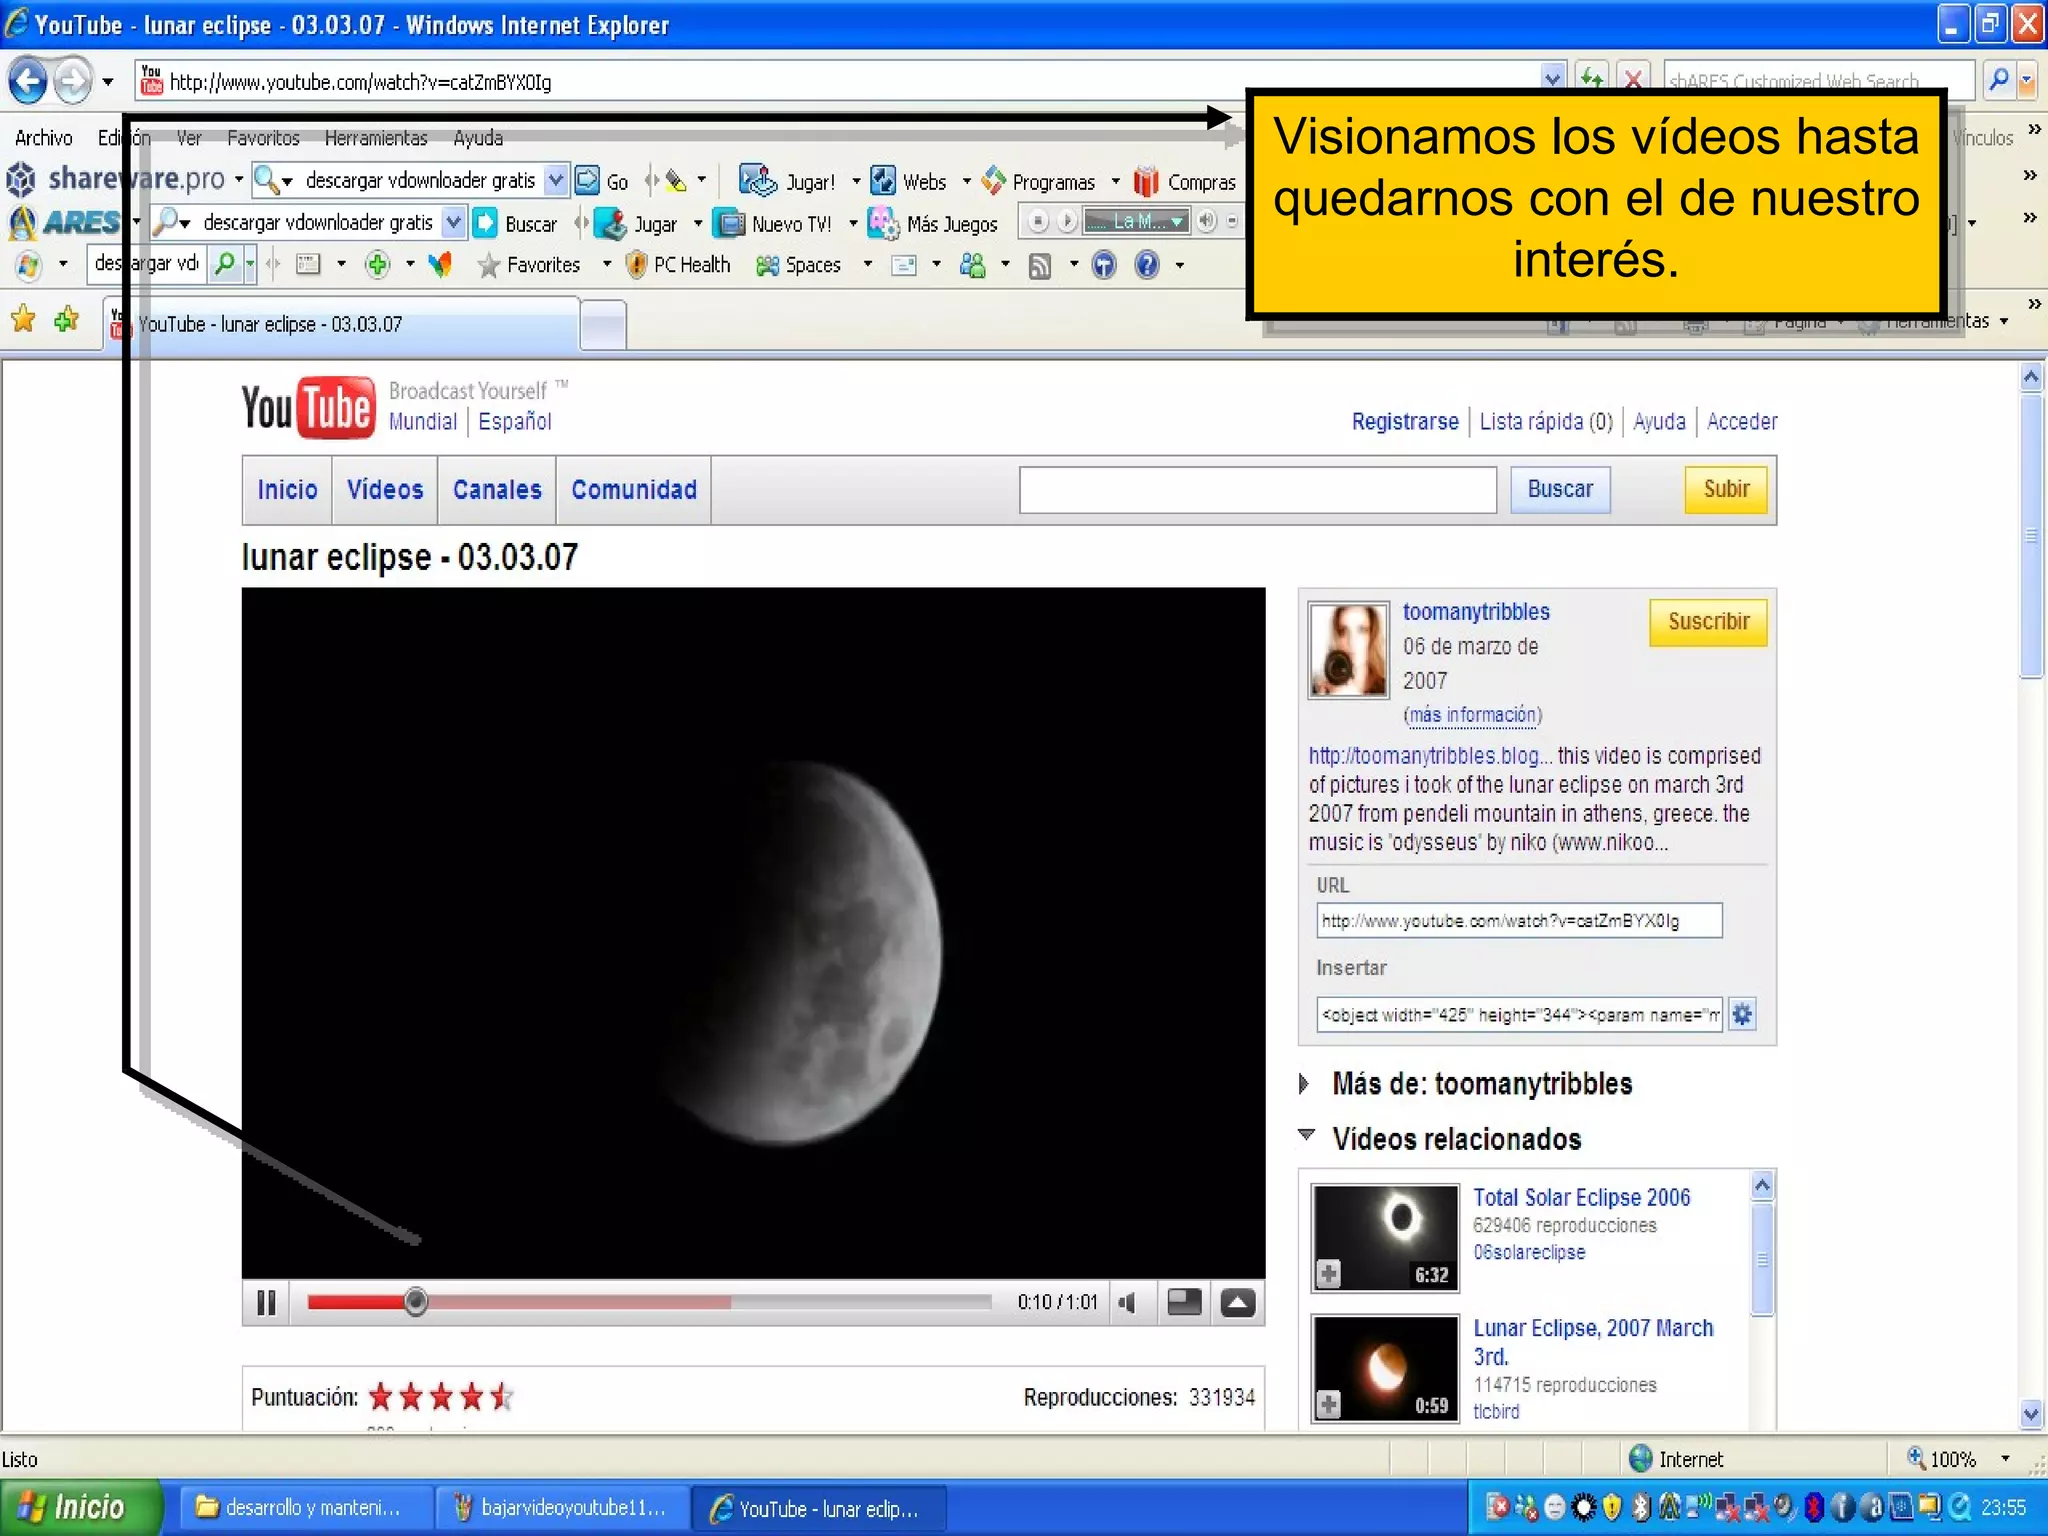The image size is (2048, 1536).
Task: Click the Suscribir button
Action: (1708, 622)
